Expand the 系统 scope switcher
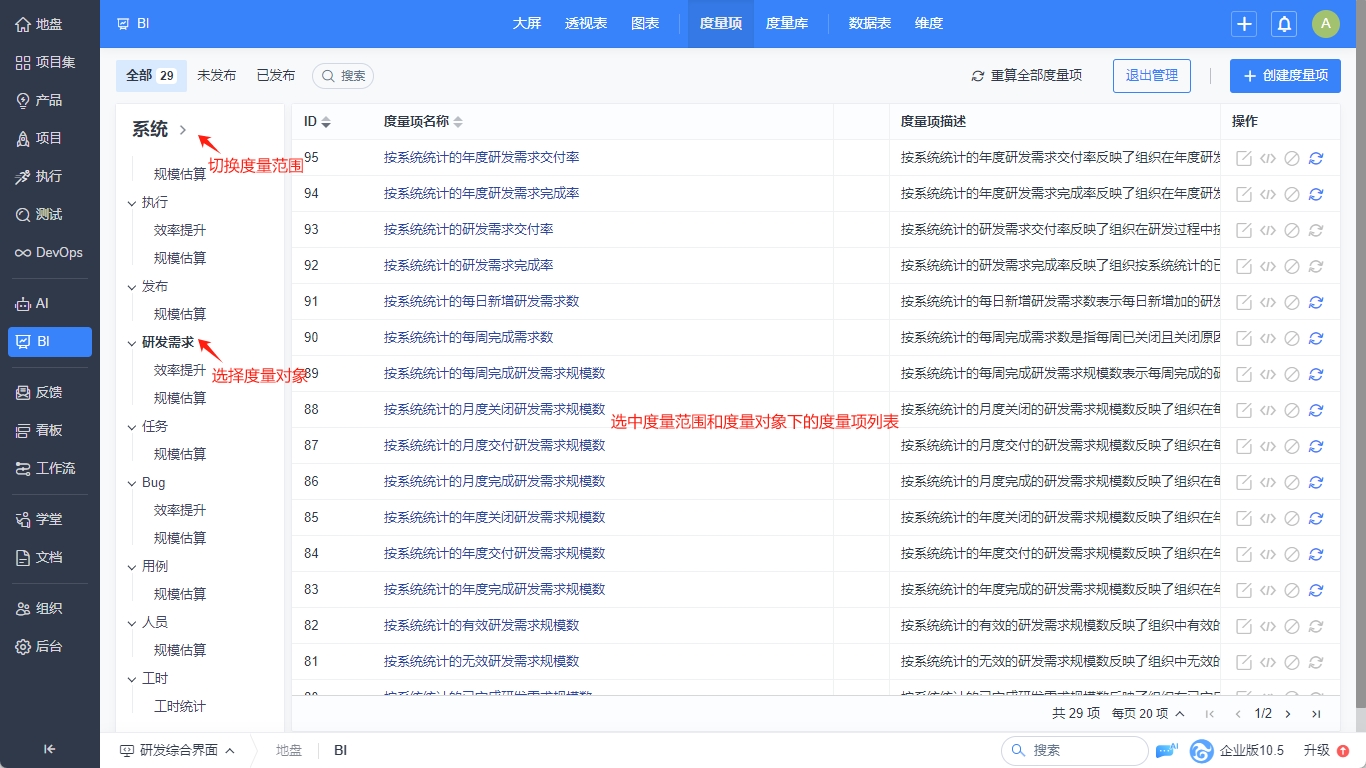 point(183,130)
